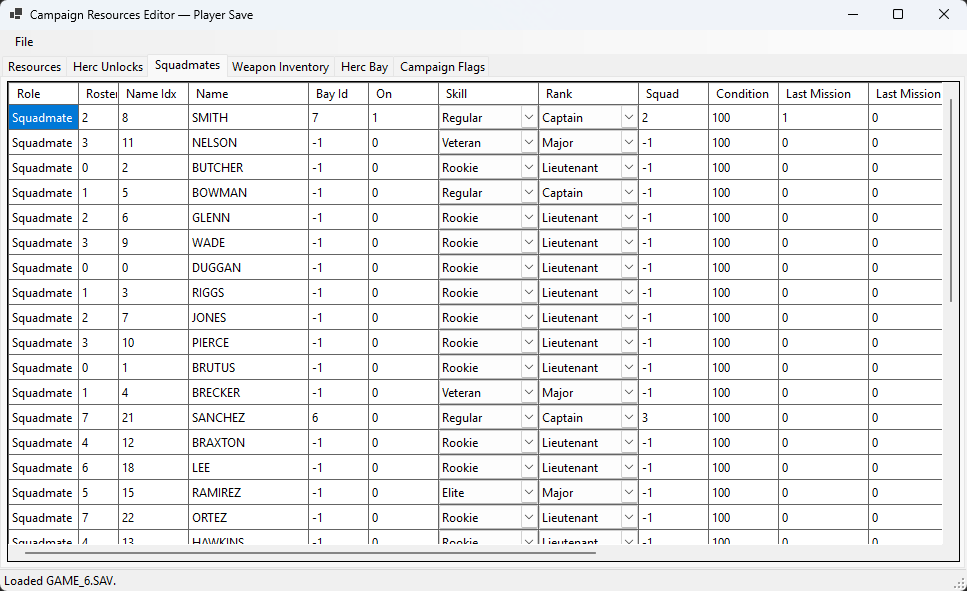
Task: Click the BRECKER name cell
Action: (x=248, y=392)
